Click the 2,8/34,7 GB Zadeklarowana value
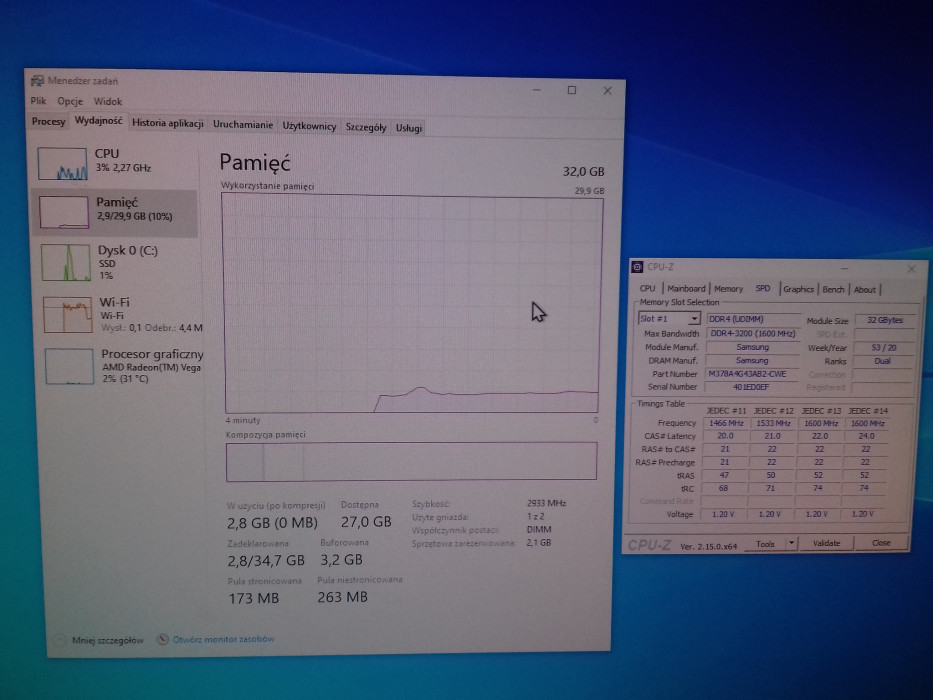Screen dimensions: 933x700 tap(266, 560)
